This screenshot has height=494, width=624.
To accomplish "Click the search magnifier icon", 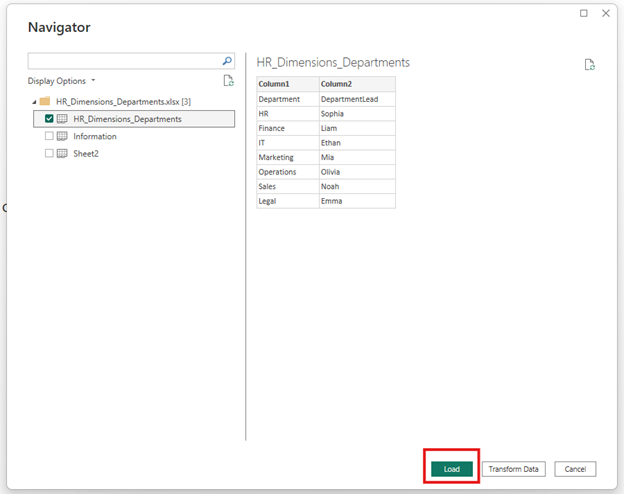I will tap(227, 61).
